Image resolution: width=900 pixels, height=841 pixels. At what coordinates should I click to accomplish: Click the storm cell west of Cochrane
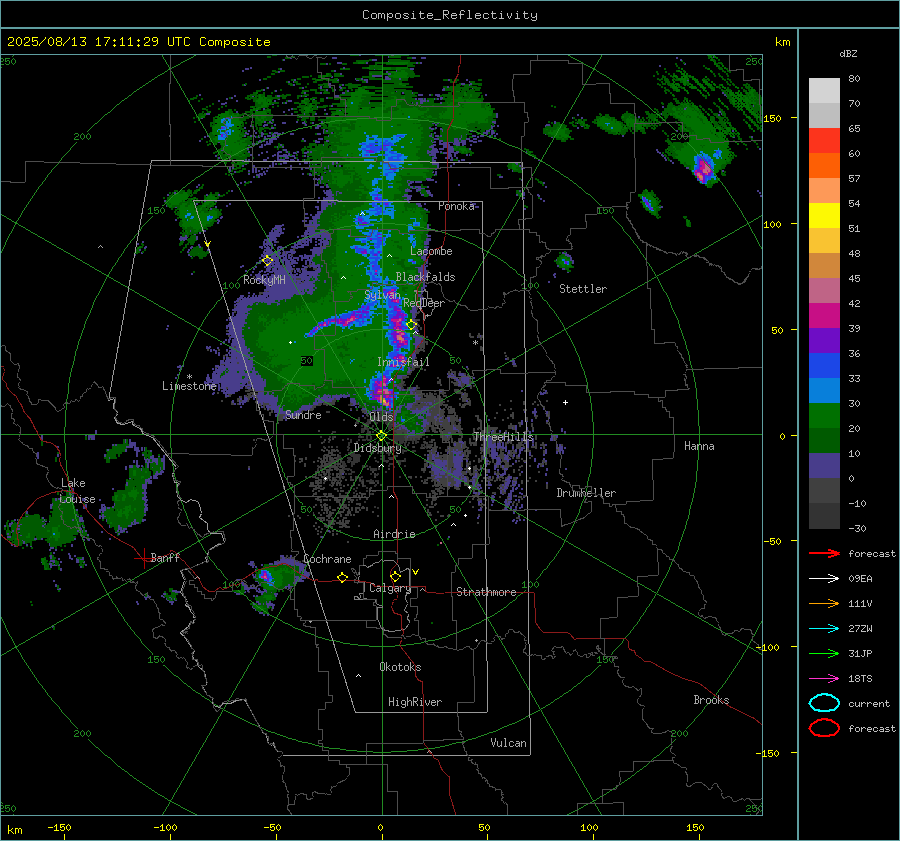point(266,576)
